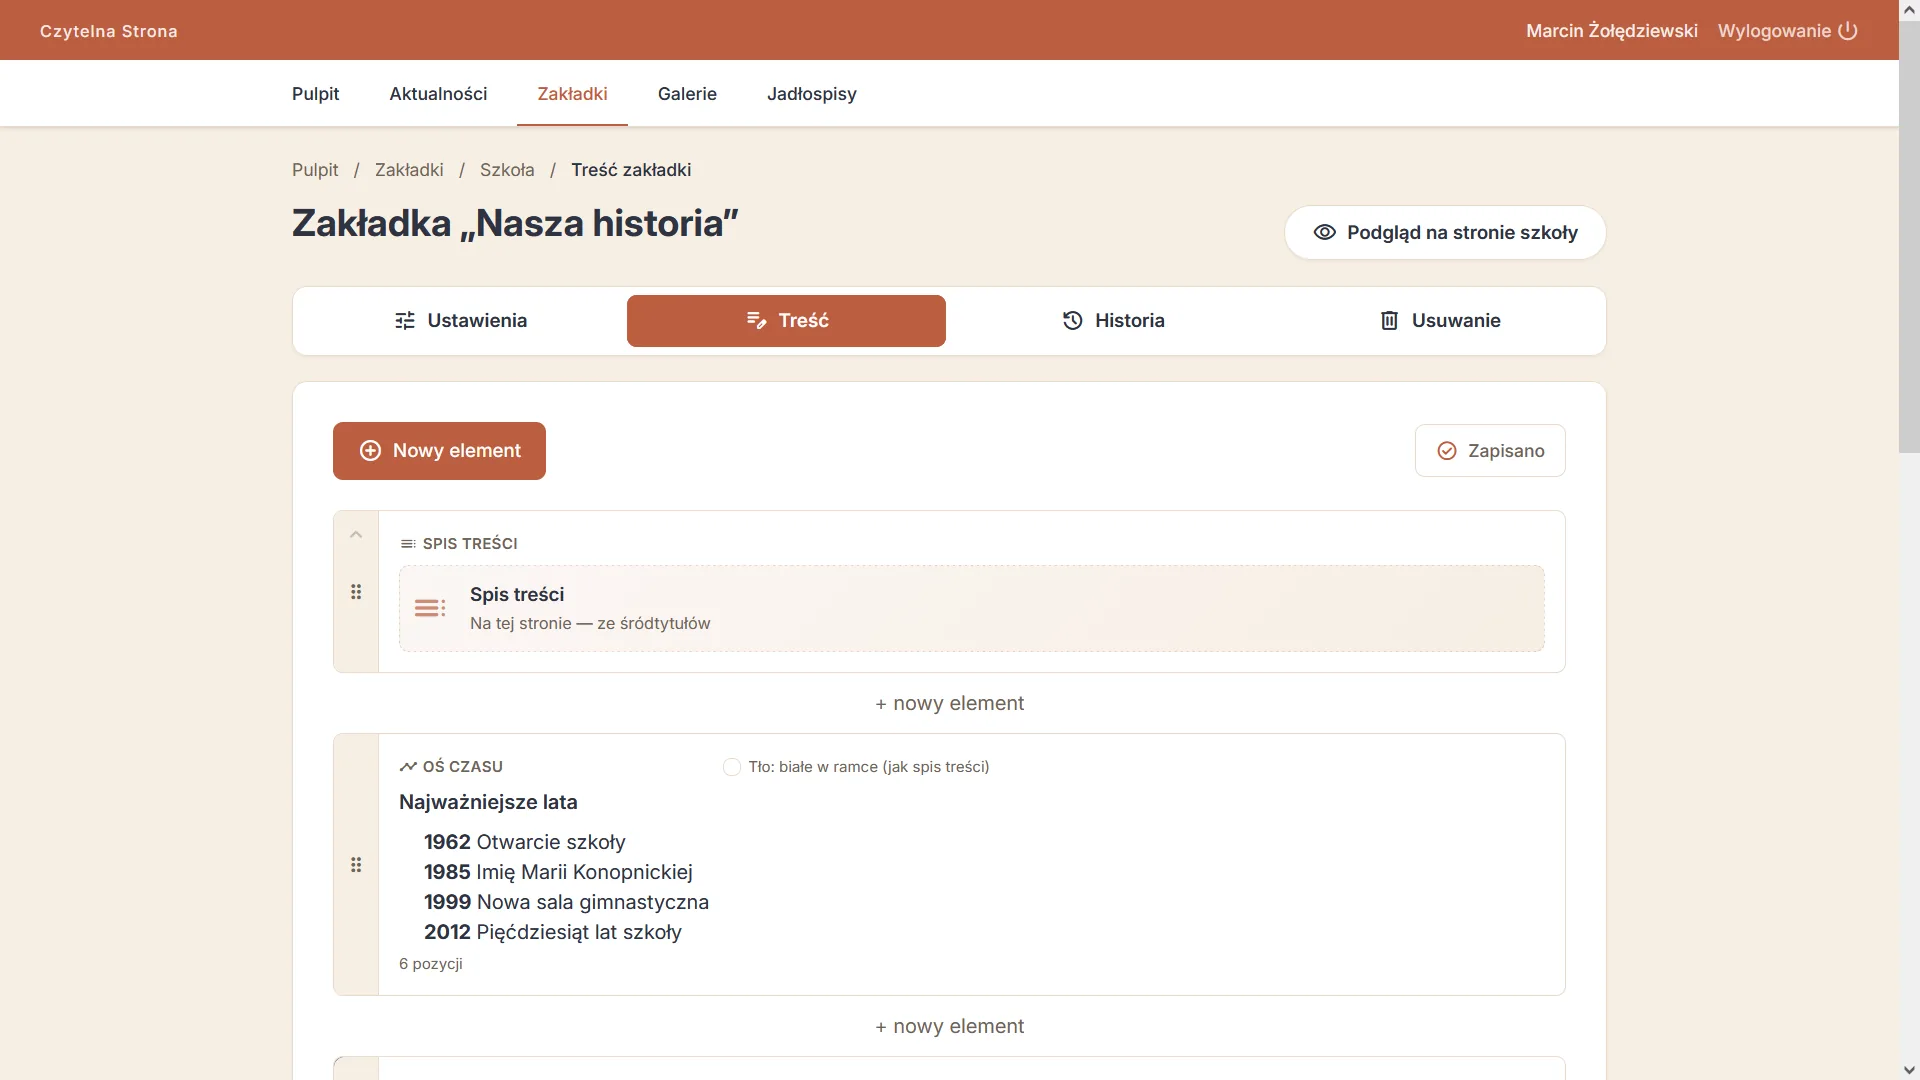
Task: Go to the Galerie menu item
Action: [687, 94]
